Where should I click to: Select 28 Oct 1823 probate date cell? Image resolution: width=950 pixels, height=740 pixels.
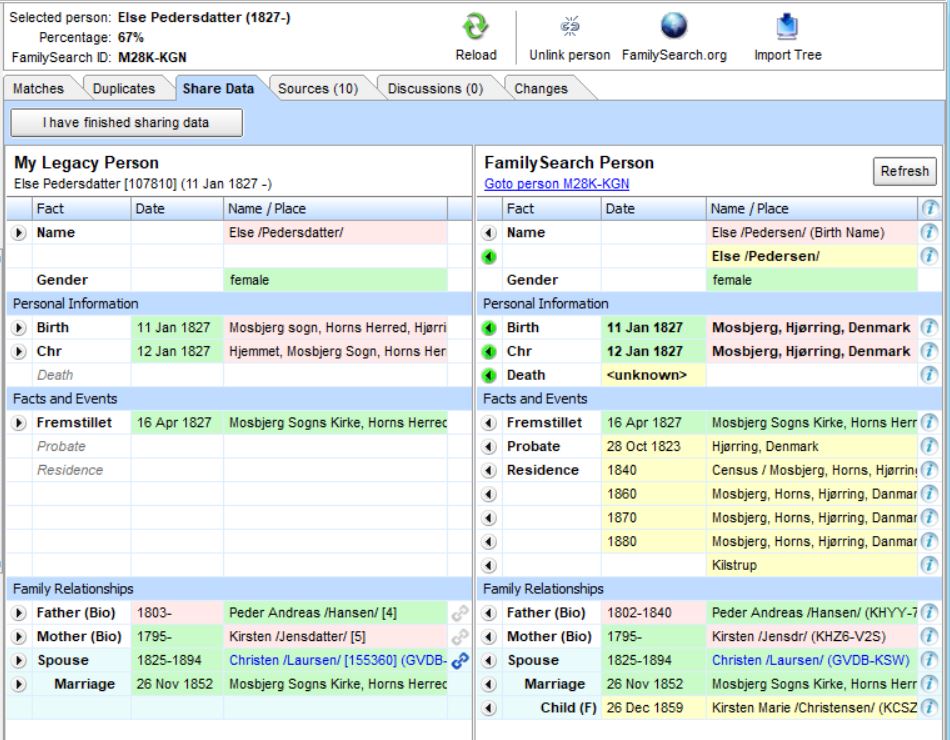(x=653, y=447)
